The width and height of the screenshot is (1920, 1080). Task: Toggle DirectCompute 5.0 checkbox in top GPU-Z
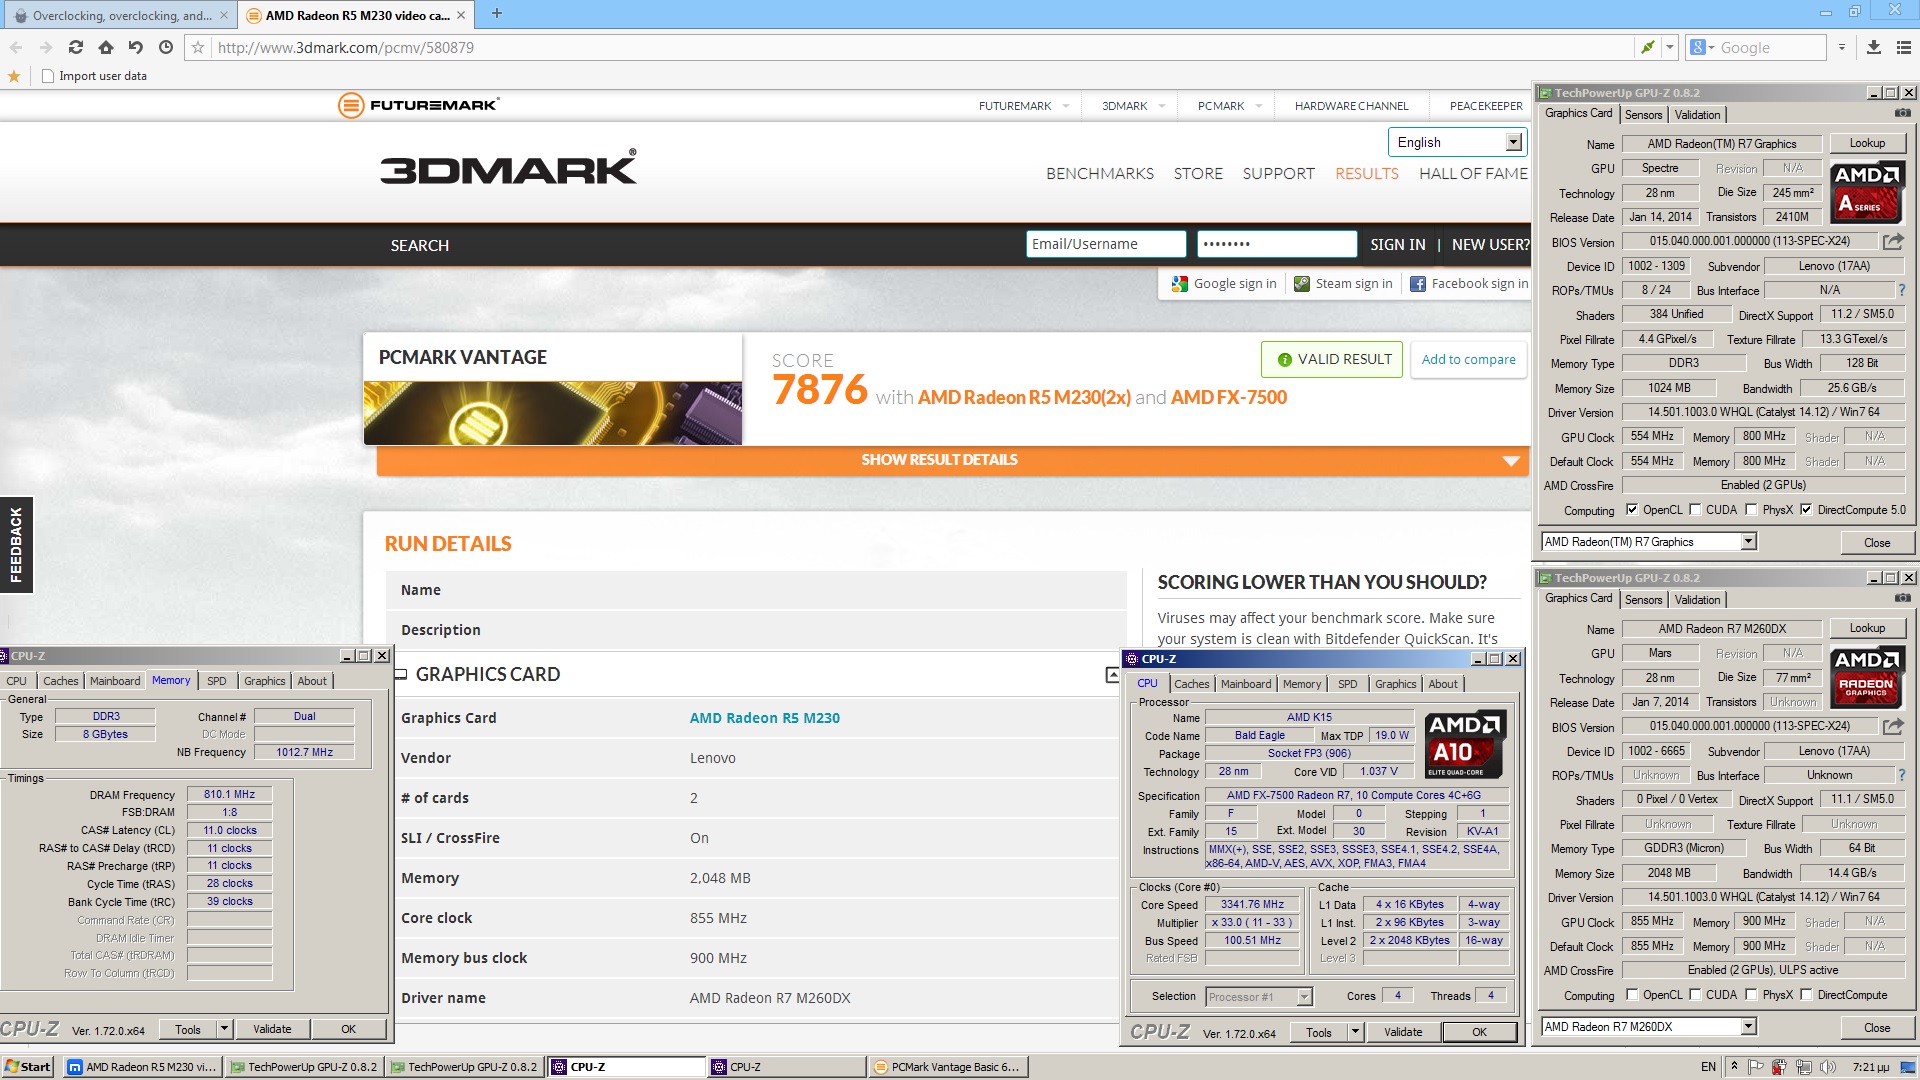click(x=1806, y=509)
